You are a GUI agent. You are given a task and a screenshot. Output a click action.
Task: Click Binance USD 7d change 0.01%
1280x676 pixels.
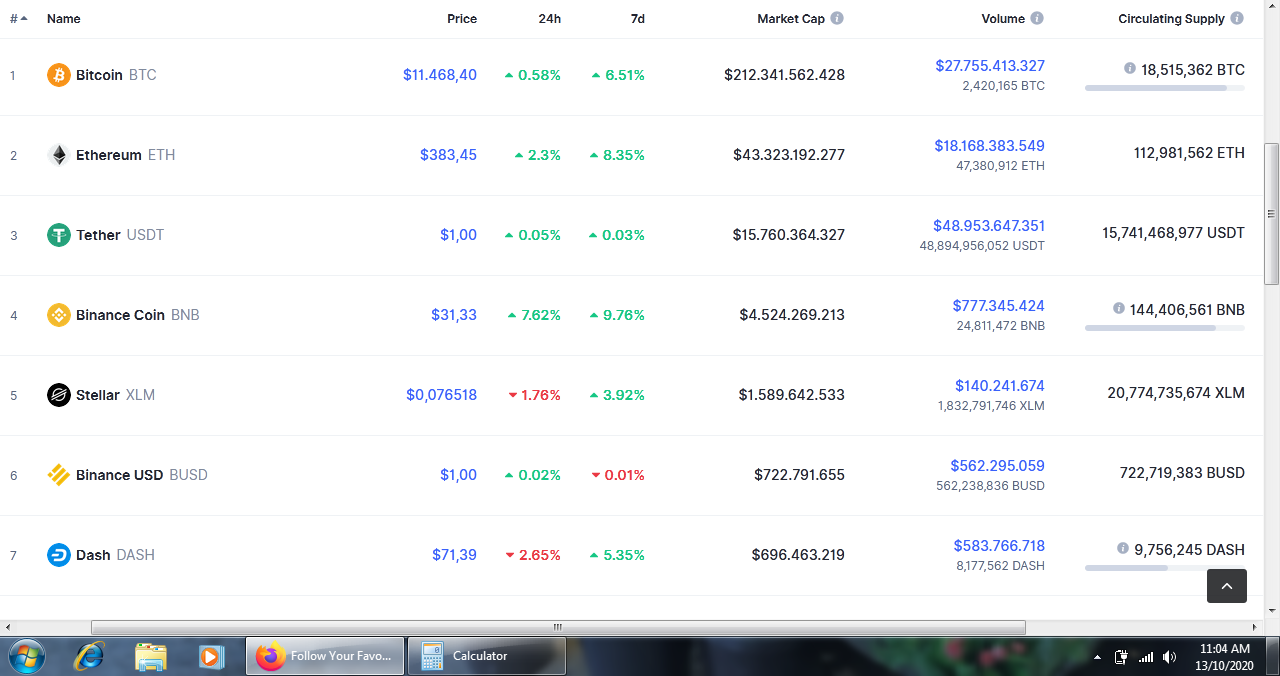coord(618,475)
